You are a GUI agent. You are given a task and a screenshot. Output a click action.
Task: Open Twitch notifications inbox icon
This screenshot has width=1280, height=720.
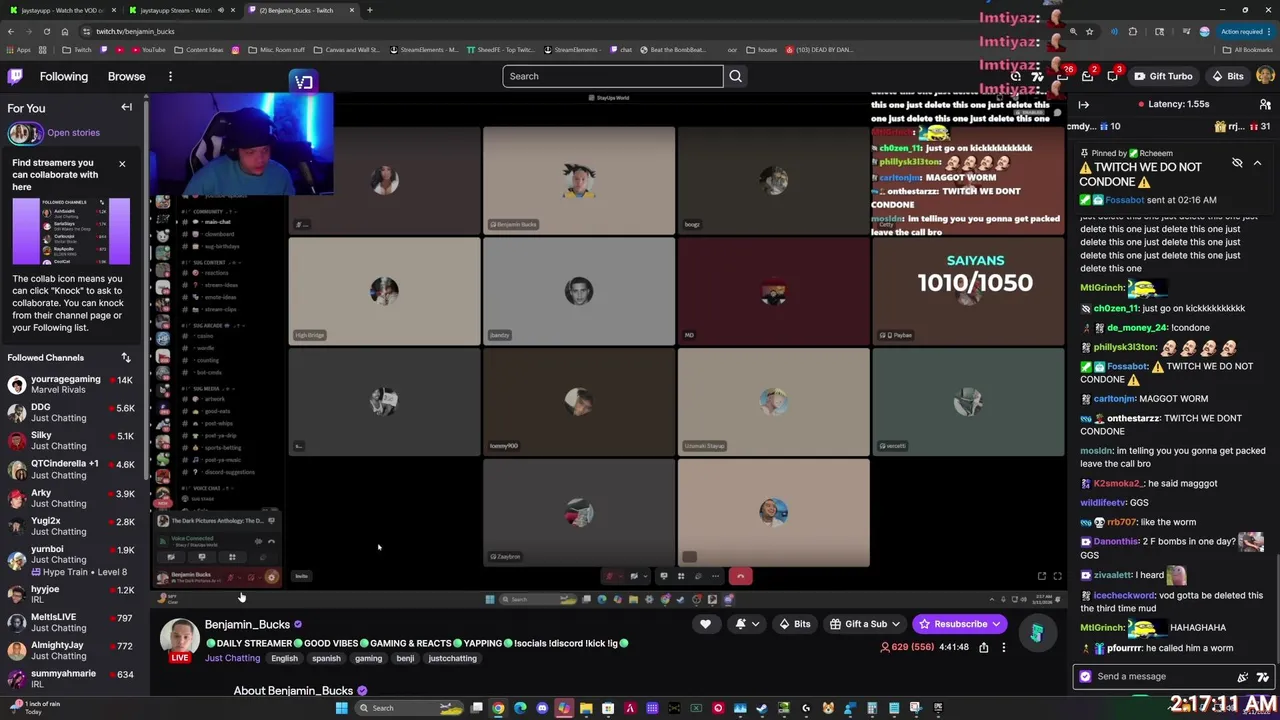pos(1088,76)
